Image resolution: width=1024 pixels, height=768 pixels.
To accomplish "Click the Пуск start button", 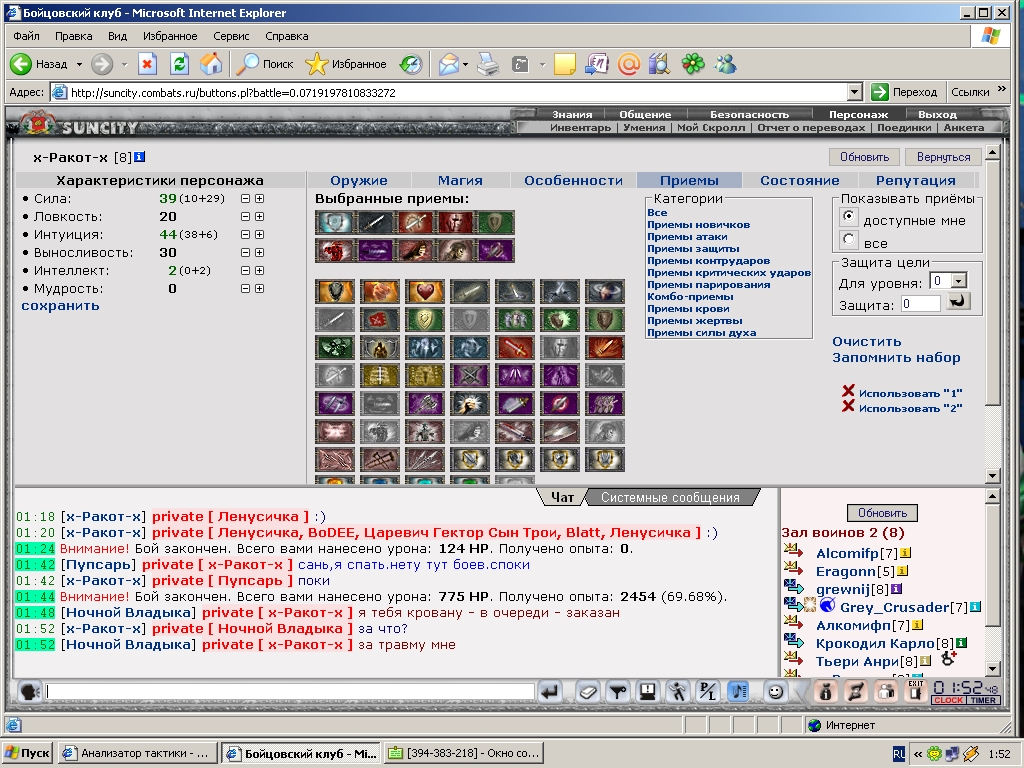I will [x=28, y=754].
